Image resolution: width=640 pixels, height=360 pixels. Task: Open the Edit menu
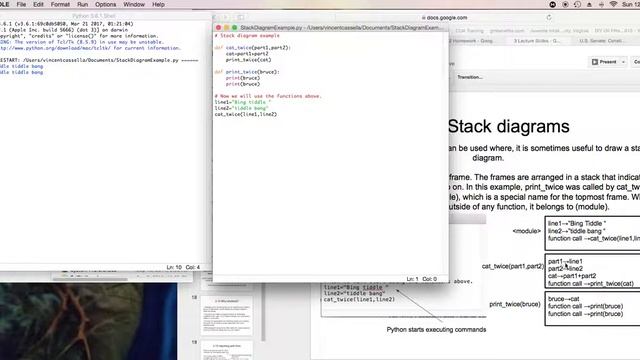pos(38,4)
